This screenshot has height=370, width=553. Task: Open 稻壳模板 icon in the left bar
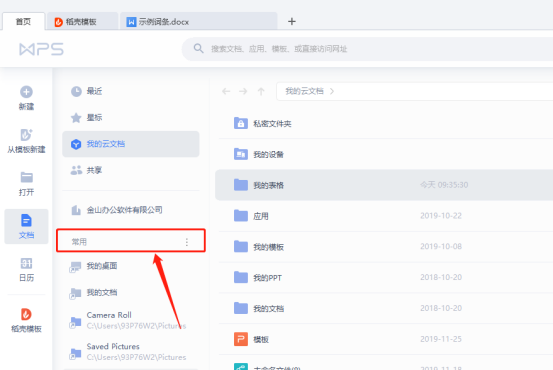tap(26, 314)
